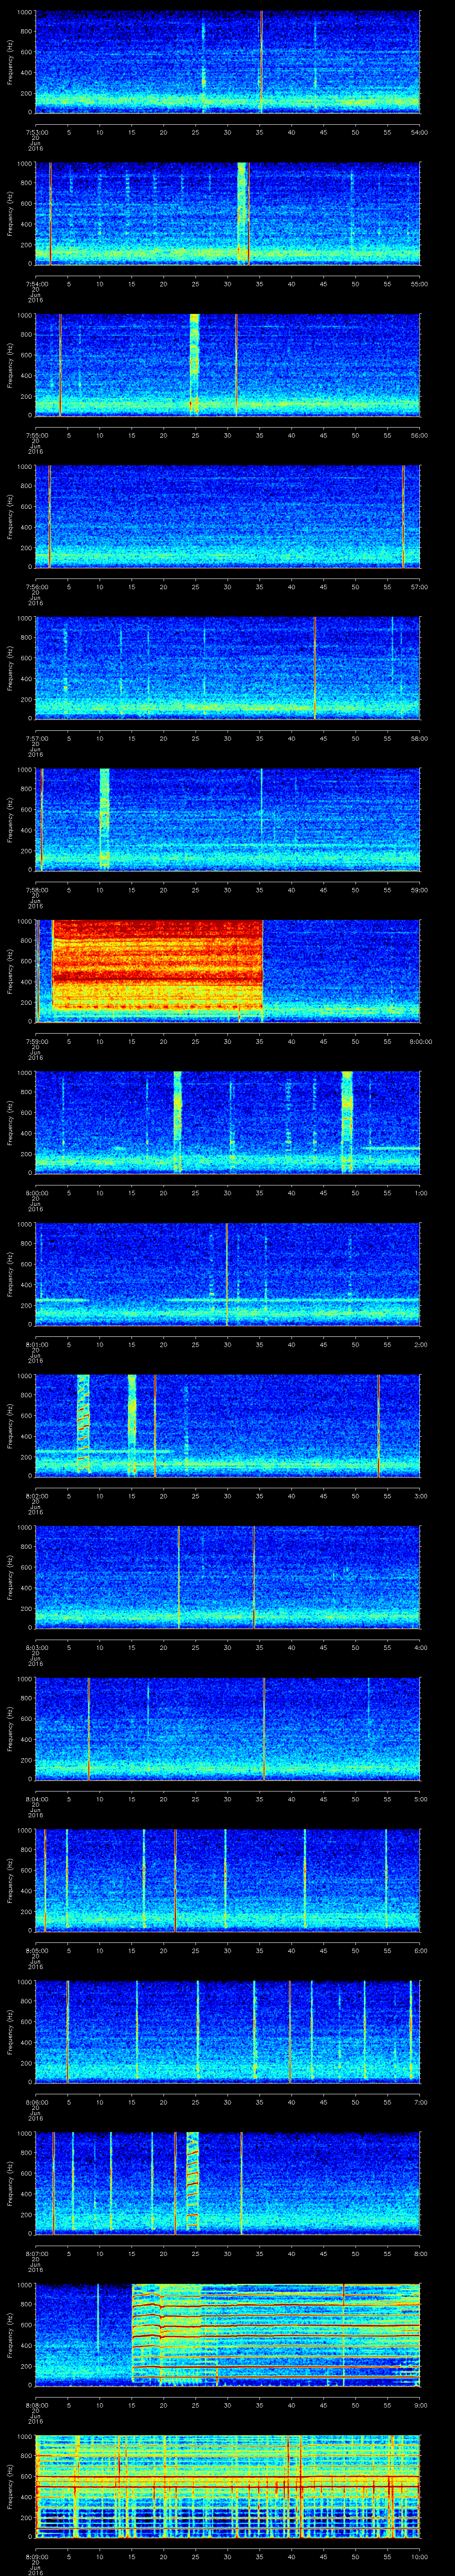Open the spectrogram panel starting at 8:01:00

[227, 1274]
